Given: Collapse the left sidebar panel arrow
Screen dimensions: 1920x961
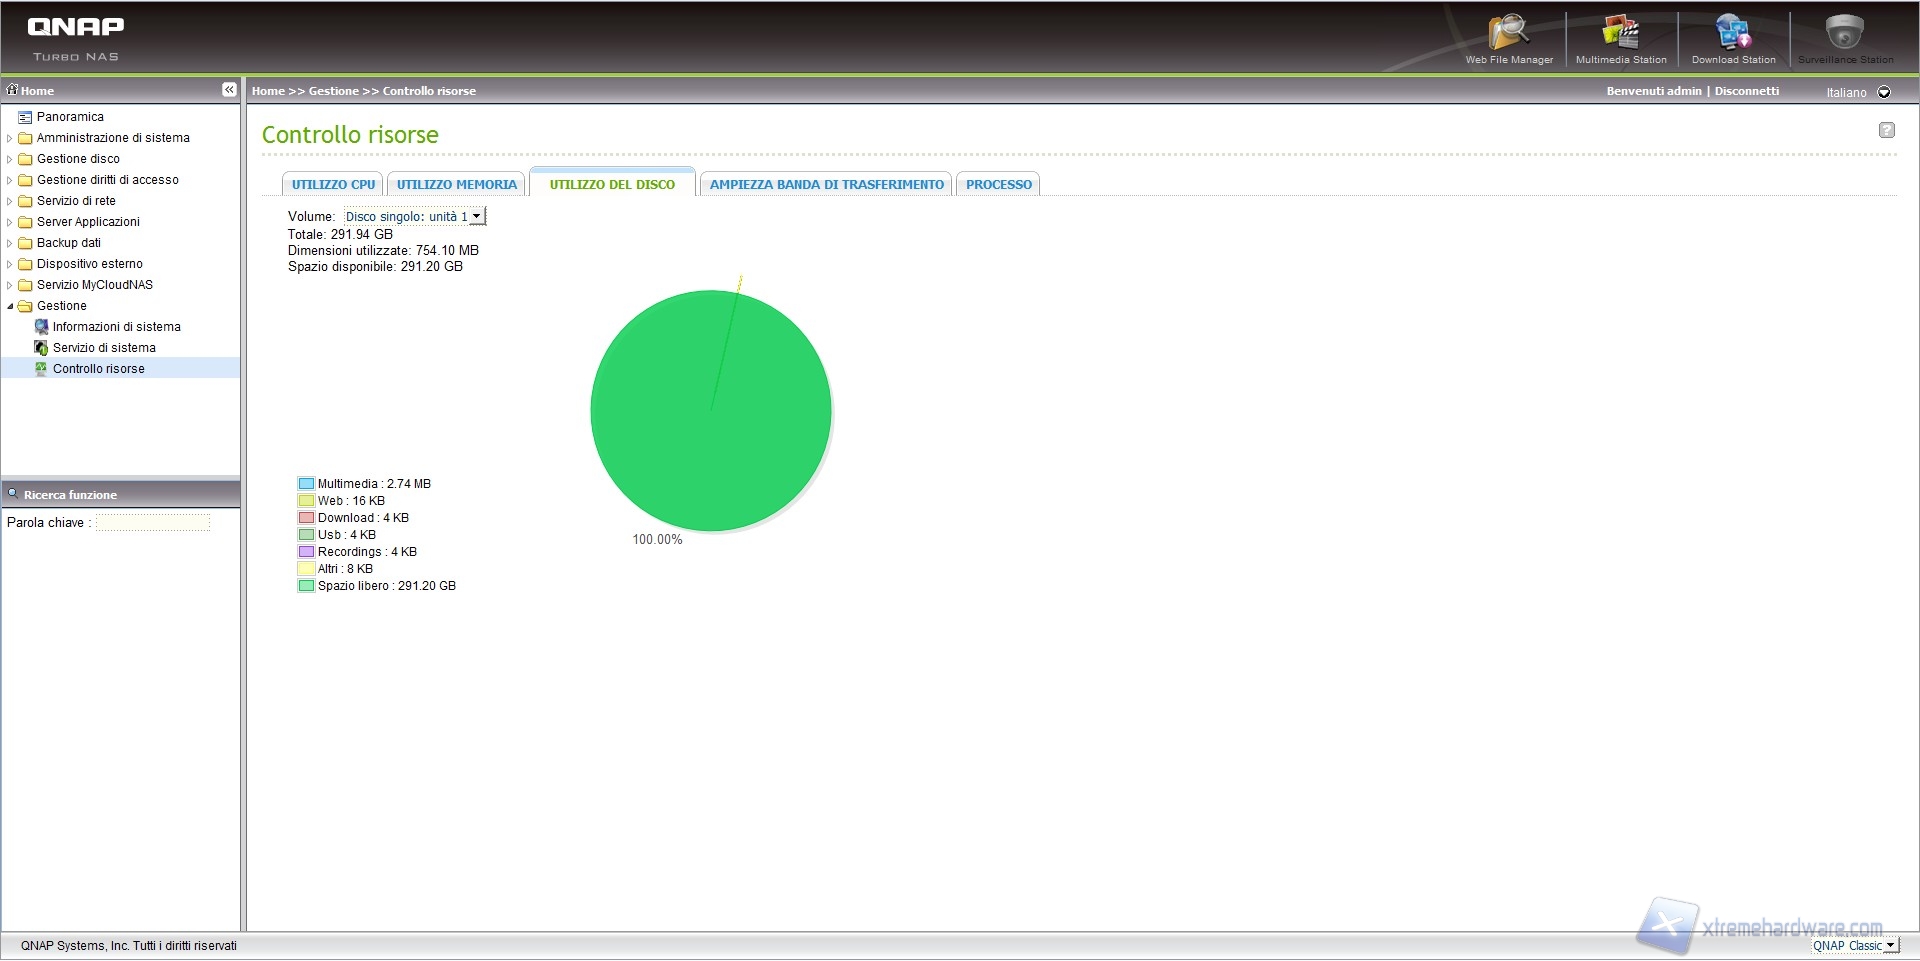Looking at the screenshot, I should click(x=229, y=90).
